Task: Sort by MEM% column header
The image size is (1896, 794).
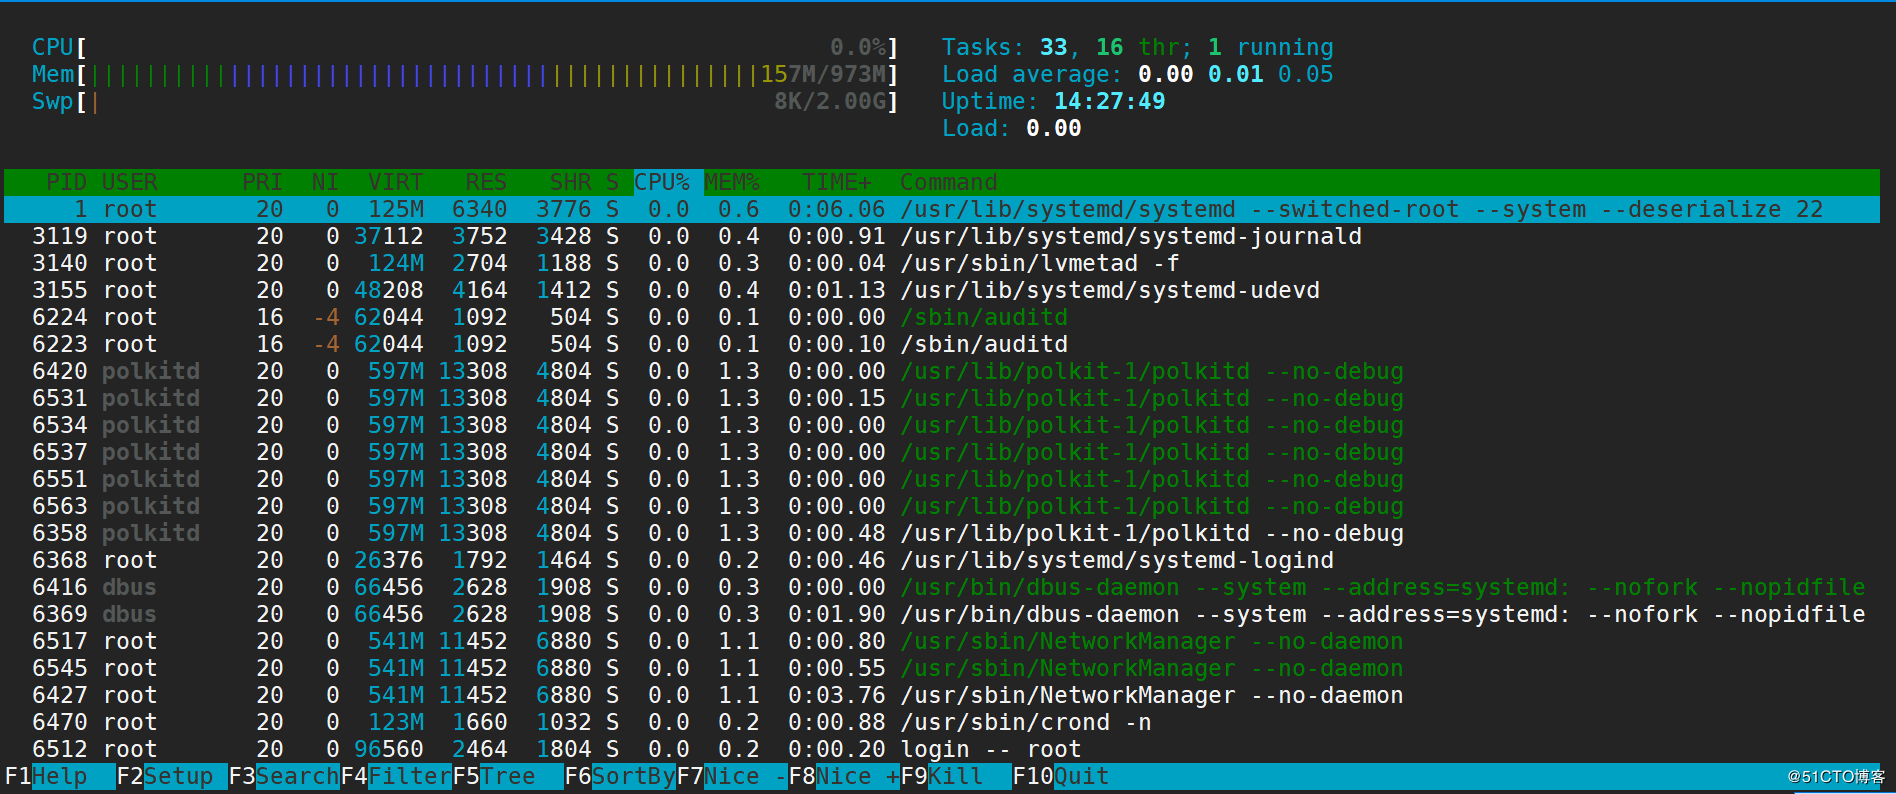Action: click(732, 182)
